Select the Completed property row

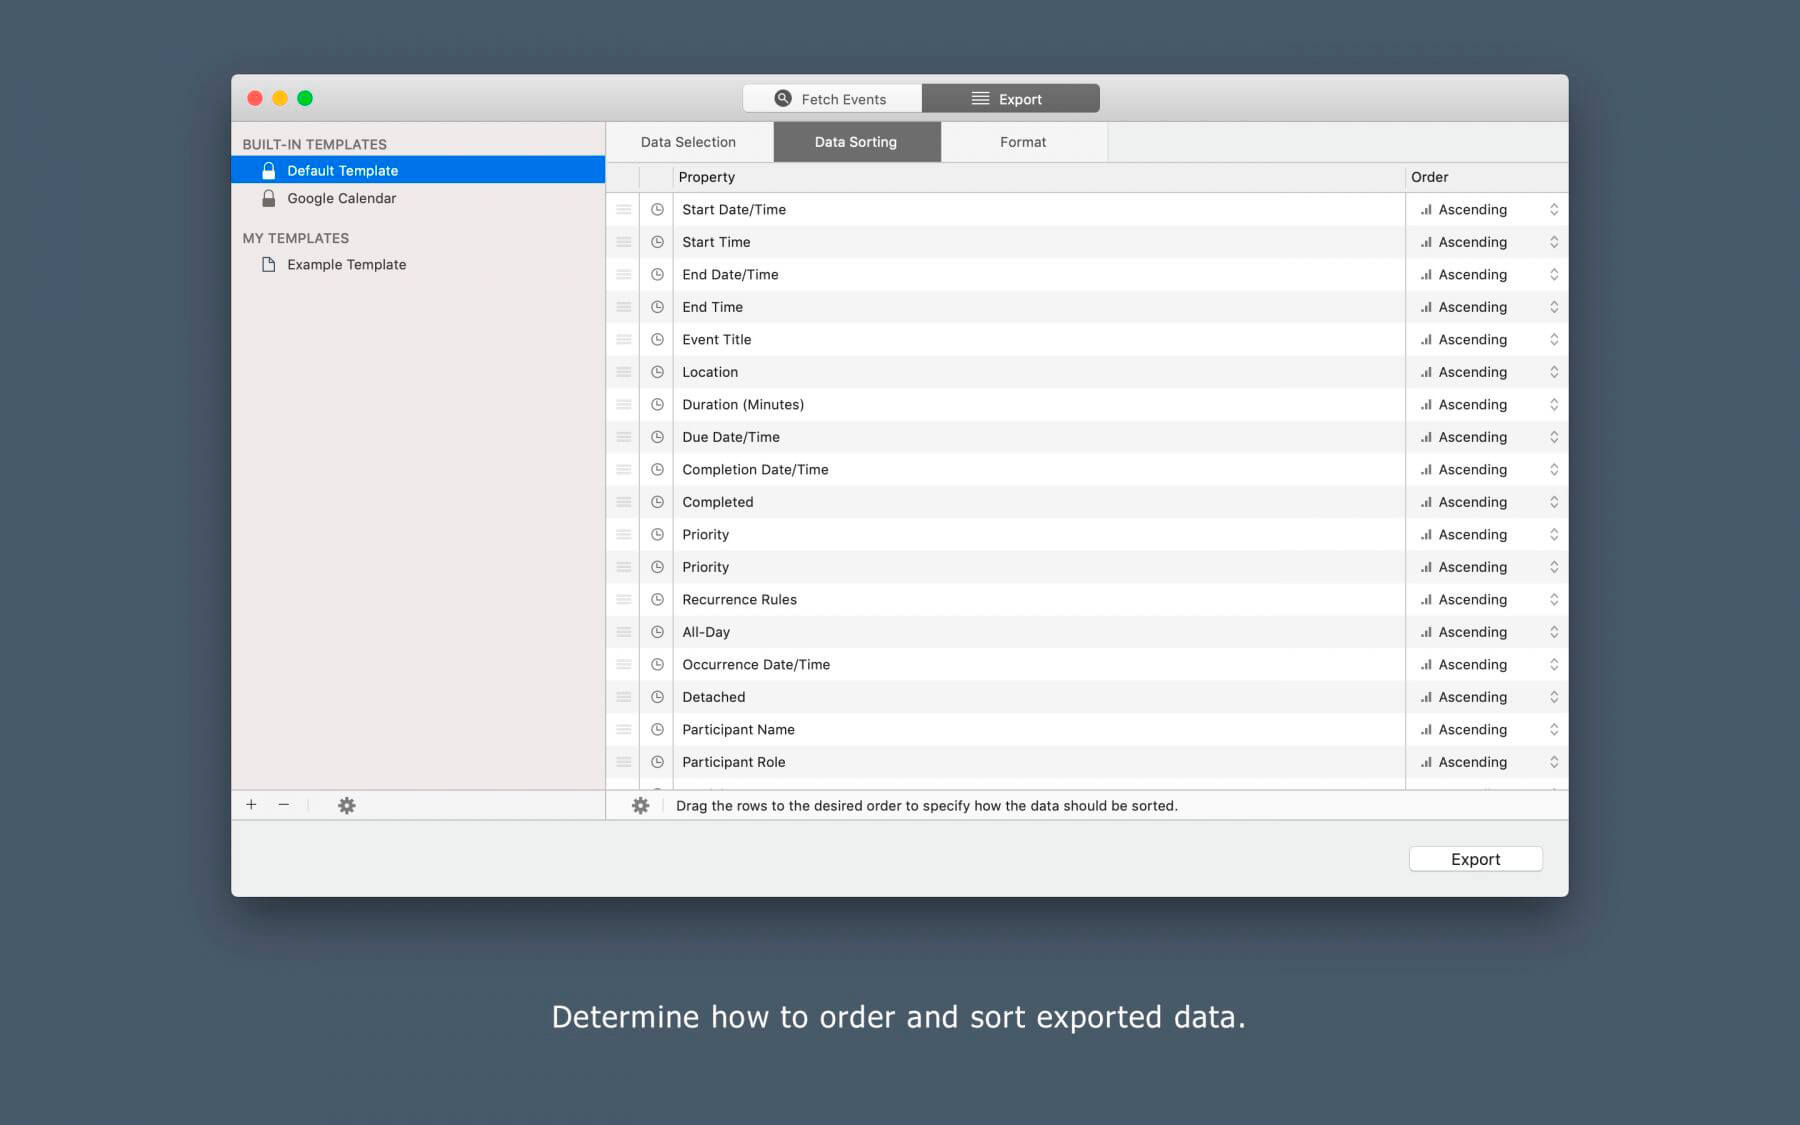coord(1087,502)
